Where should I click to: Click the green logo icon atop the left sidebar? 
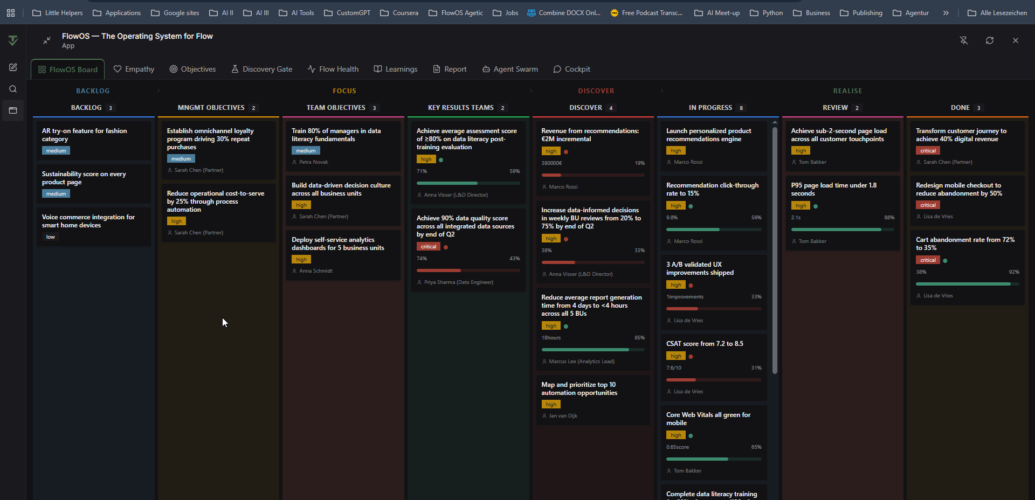tap(13, 40)
